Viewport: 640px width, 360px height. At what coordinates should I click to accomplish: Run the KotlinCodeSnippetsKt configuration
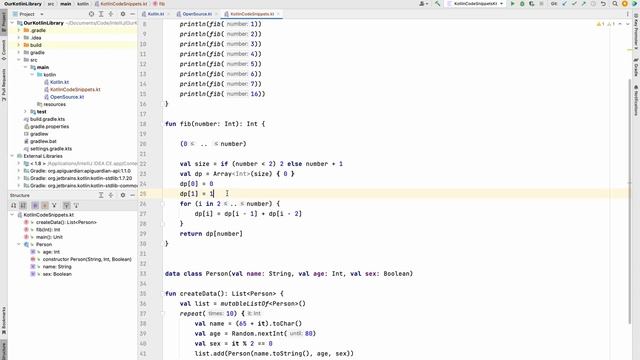(512, 4)
